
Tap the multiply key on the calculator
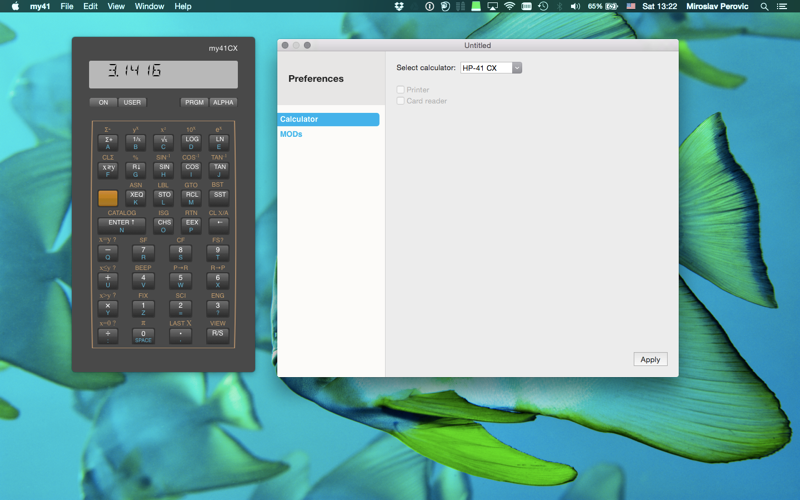click(x=108, y=309)
